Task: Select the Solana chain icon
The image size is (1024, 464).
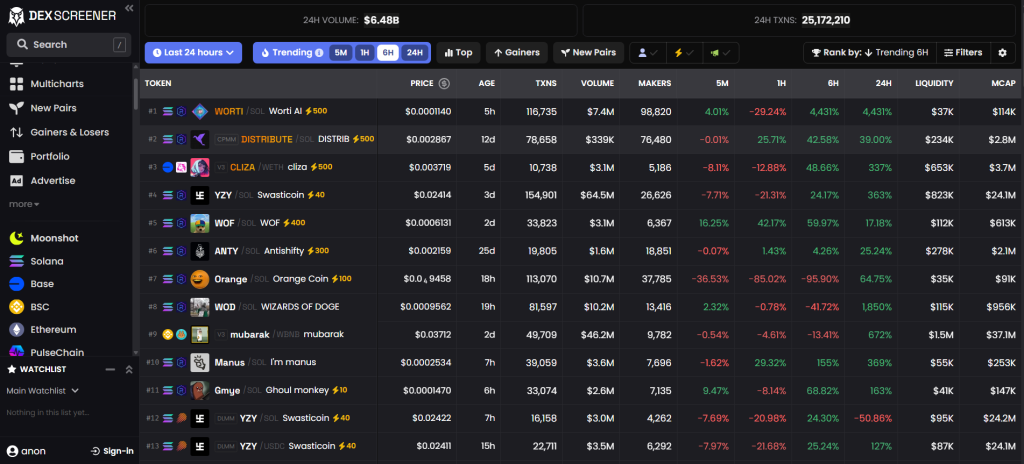Action: point(16,261)
